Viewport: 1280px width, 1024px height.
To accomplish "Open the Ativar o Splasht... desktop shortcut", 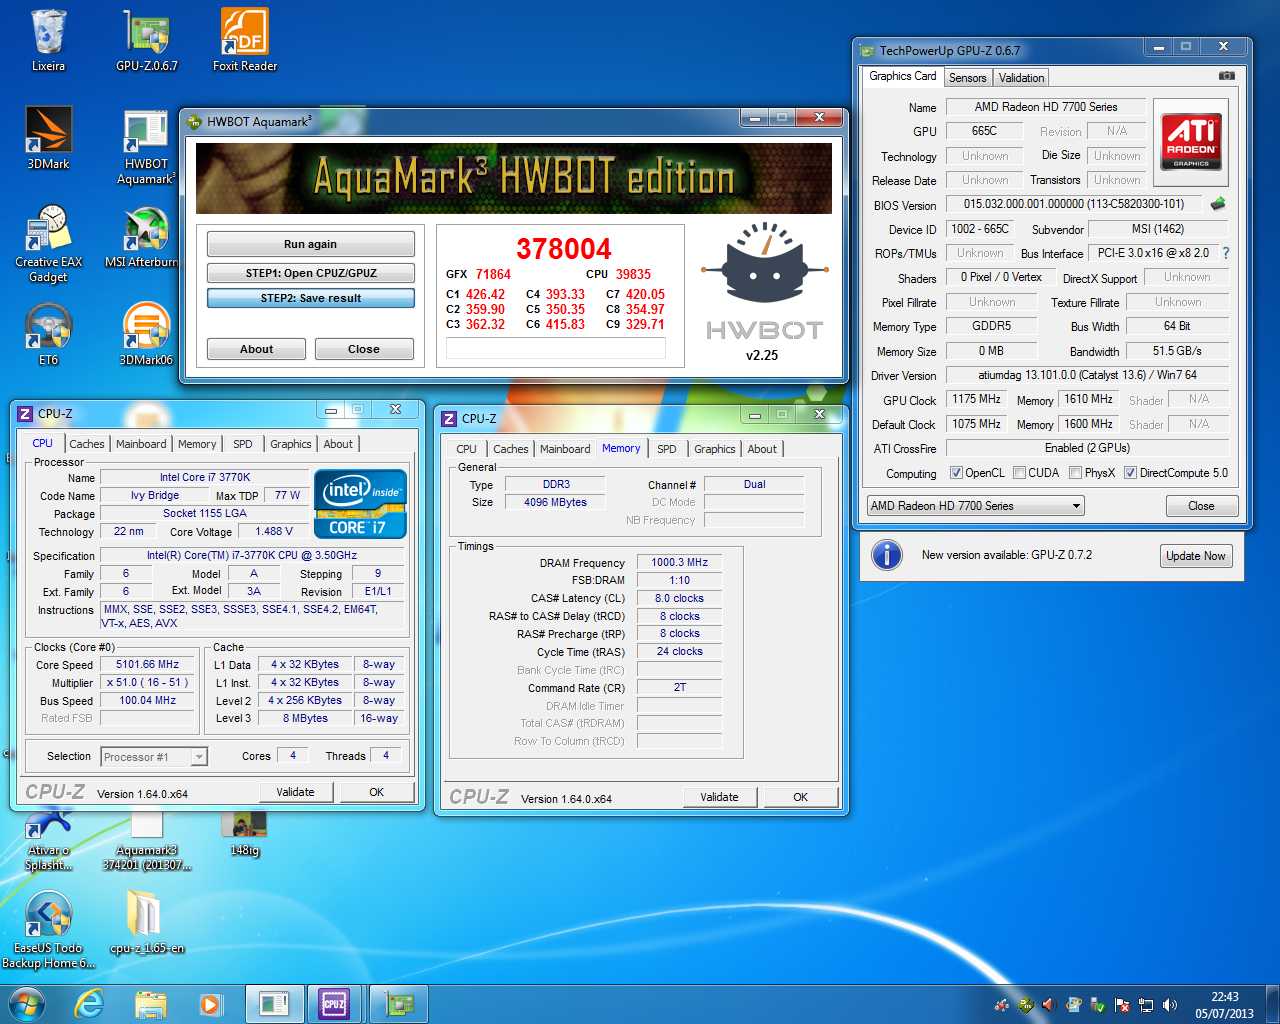I will [48, 841].
